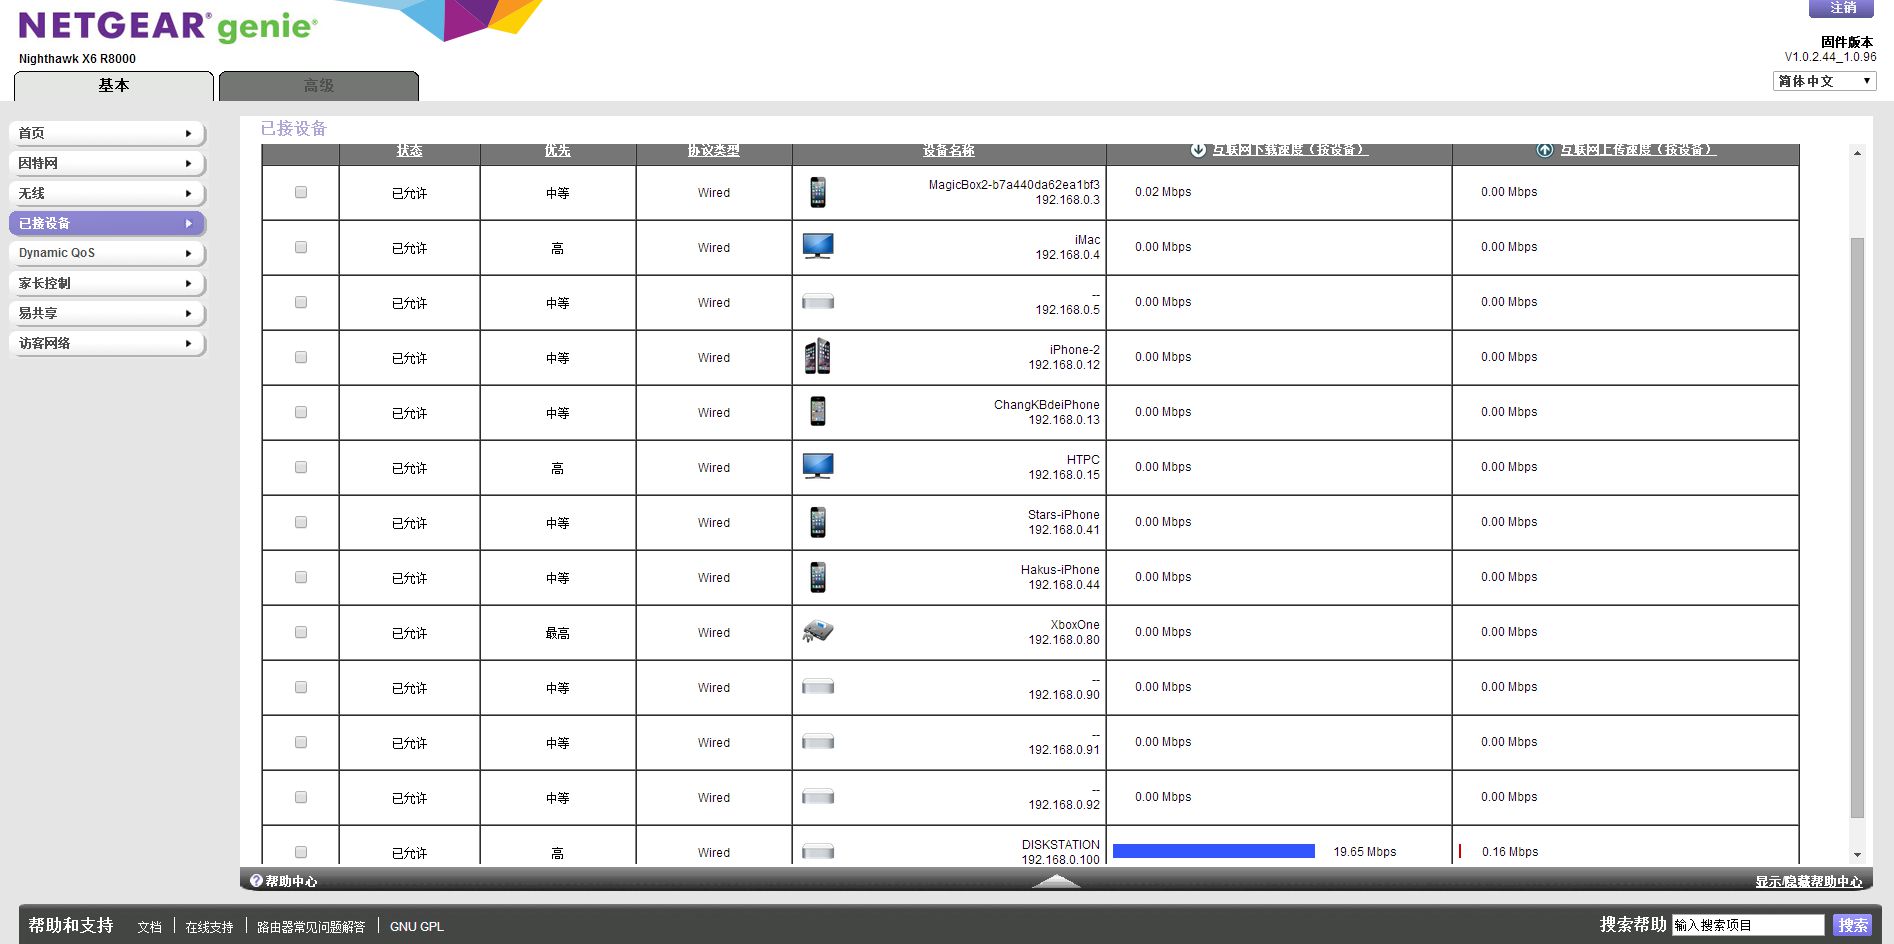Click the XboxOne game console icon
The image size is (1894, 944).
click(x=818, y=631)
